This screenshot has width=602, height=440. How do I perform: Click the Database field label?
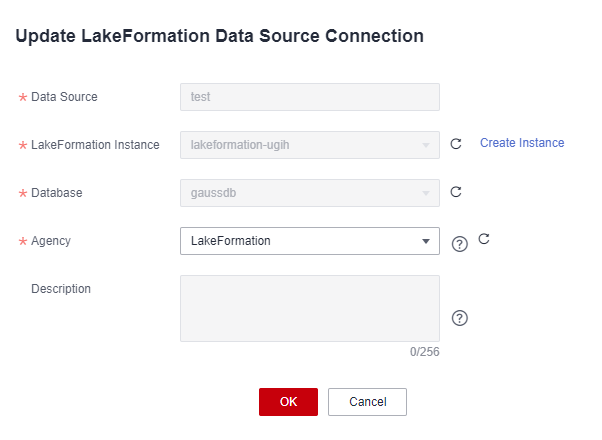click(x=57, y=193)
